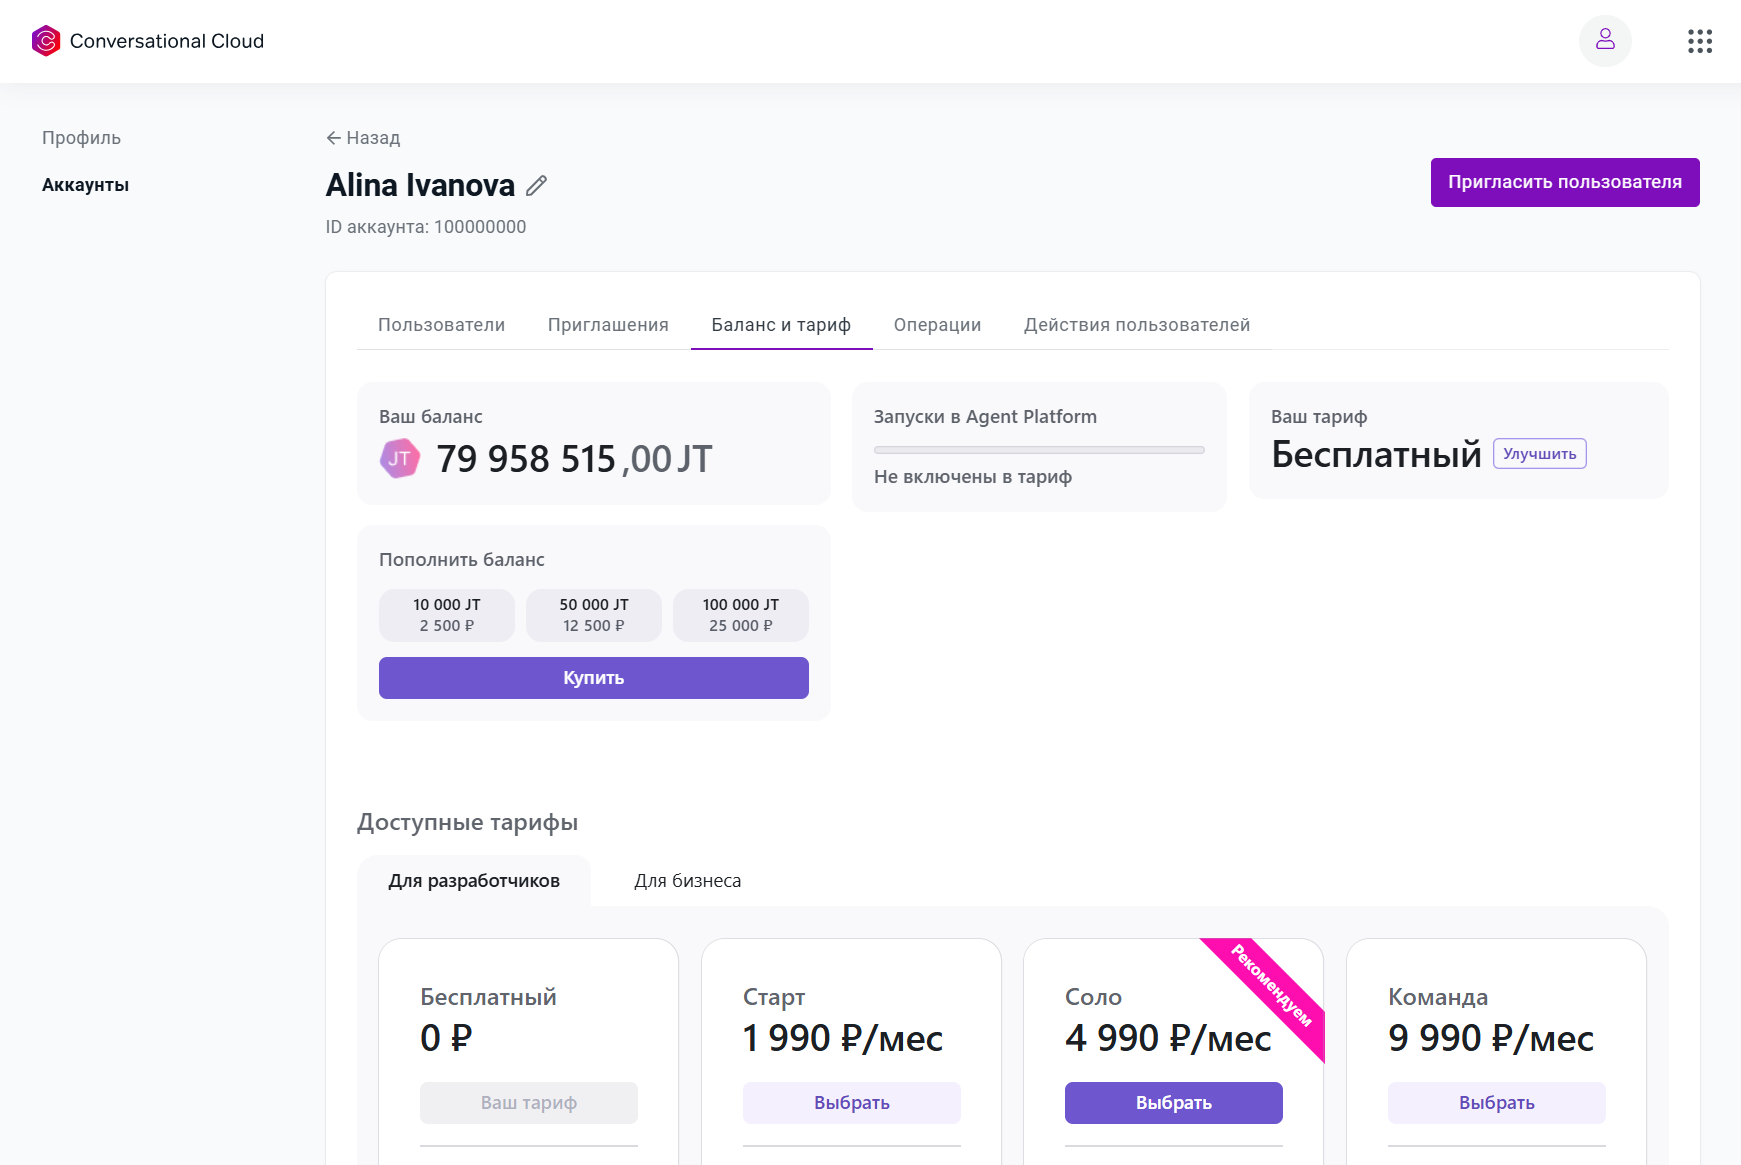The width and height of the screenshot is (1741, 1165).
Task: Select the 50 000 JT top-up option
Action: point(594,615)
